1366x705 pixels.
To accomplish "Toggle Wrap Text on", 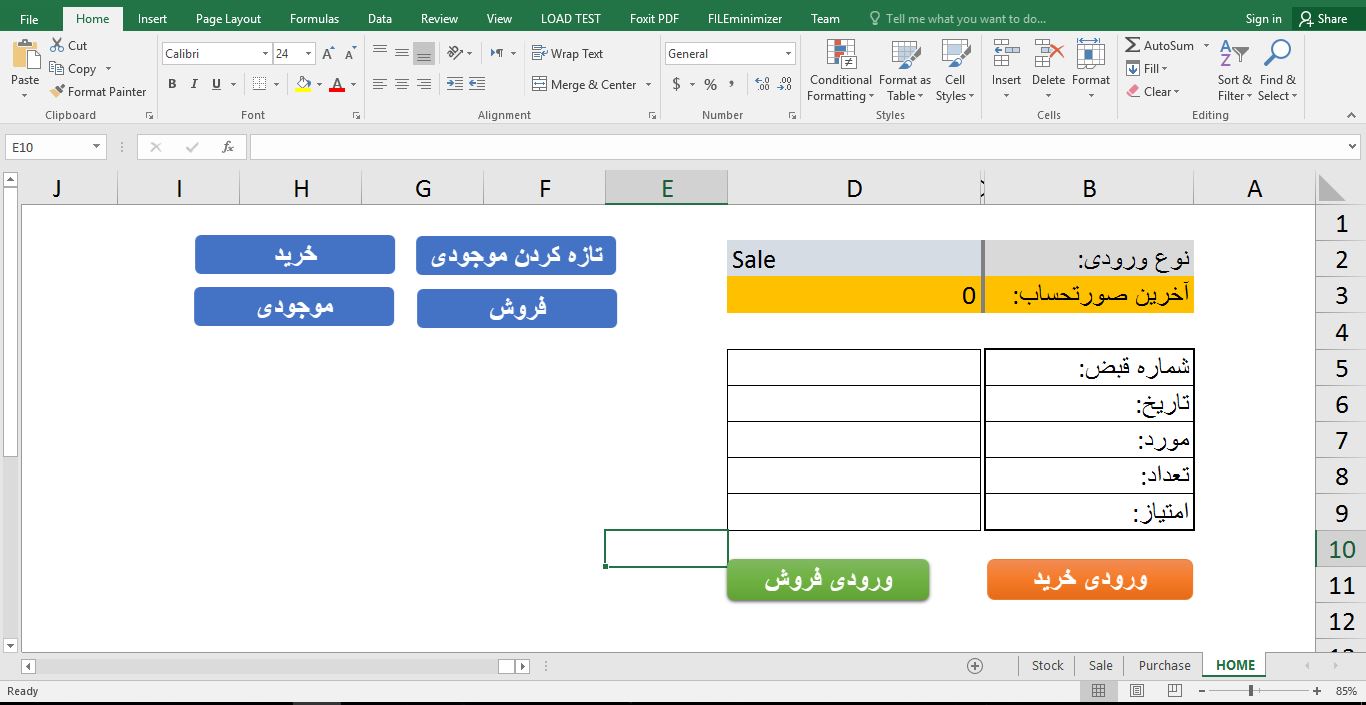I will [567, 54].
